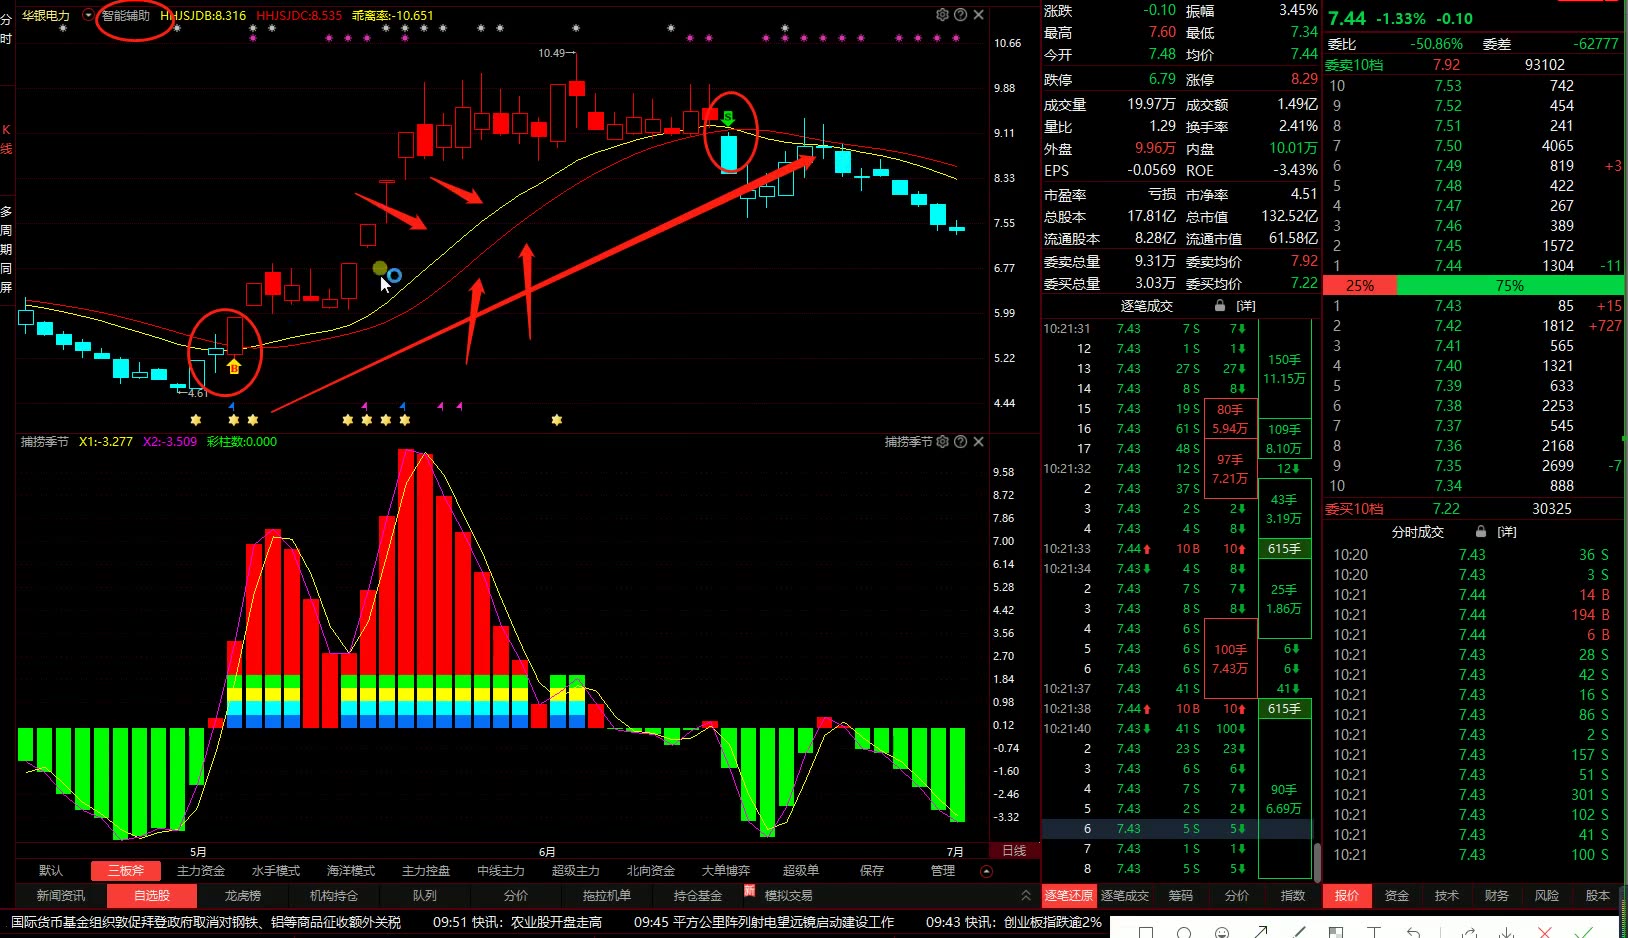Switch to 财务 tab
This screenshot has height=938, width=1628.
(x=1497, y=895)
